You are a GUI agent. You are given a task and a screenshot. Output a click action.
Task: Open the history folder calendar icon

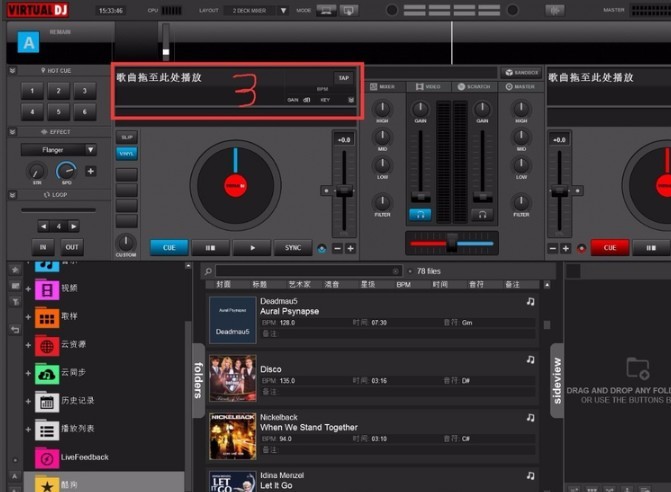pyautogui.click(x=47, y=402)
